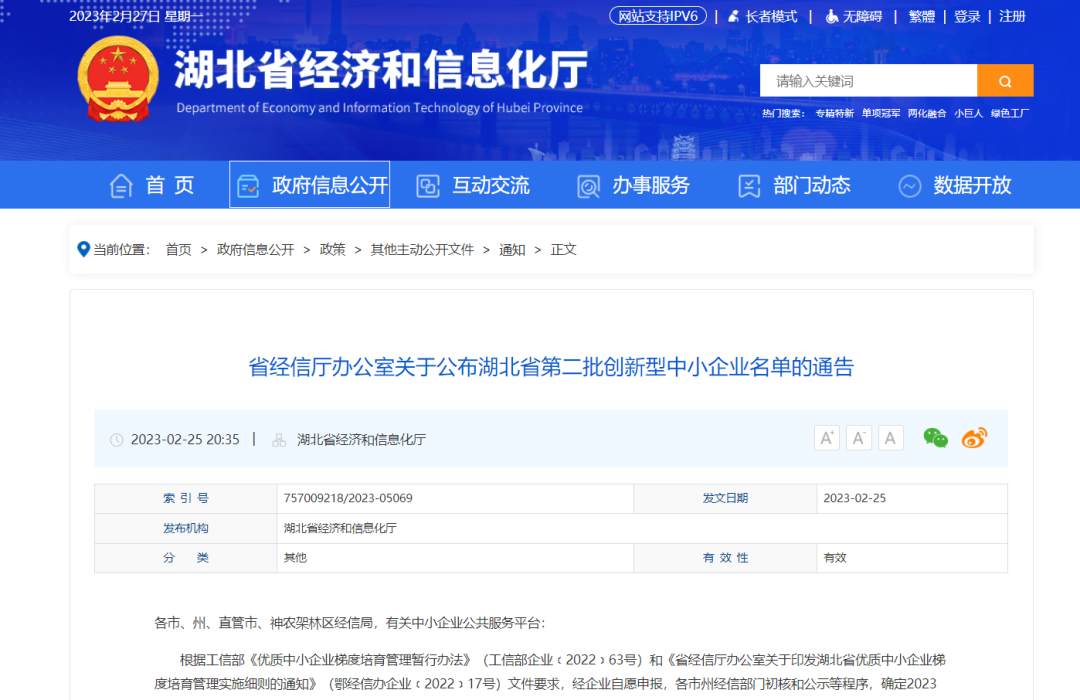Click the national emblem logo

pos(118,78)
